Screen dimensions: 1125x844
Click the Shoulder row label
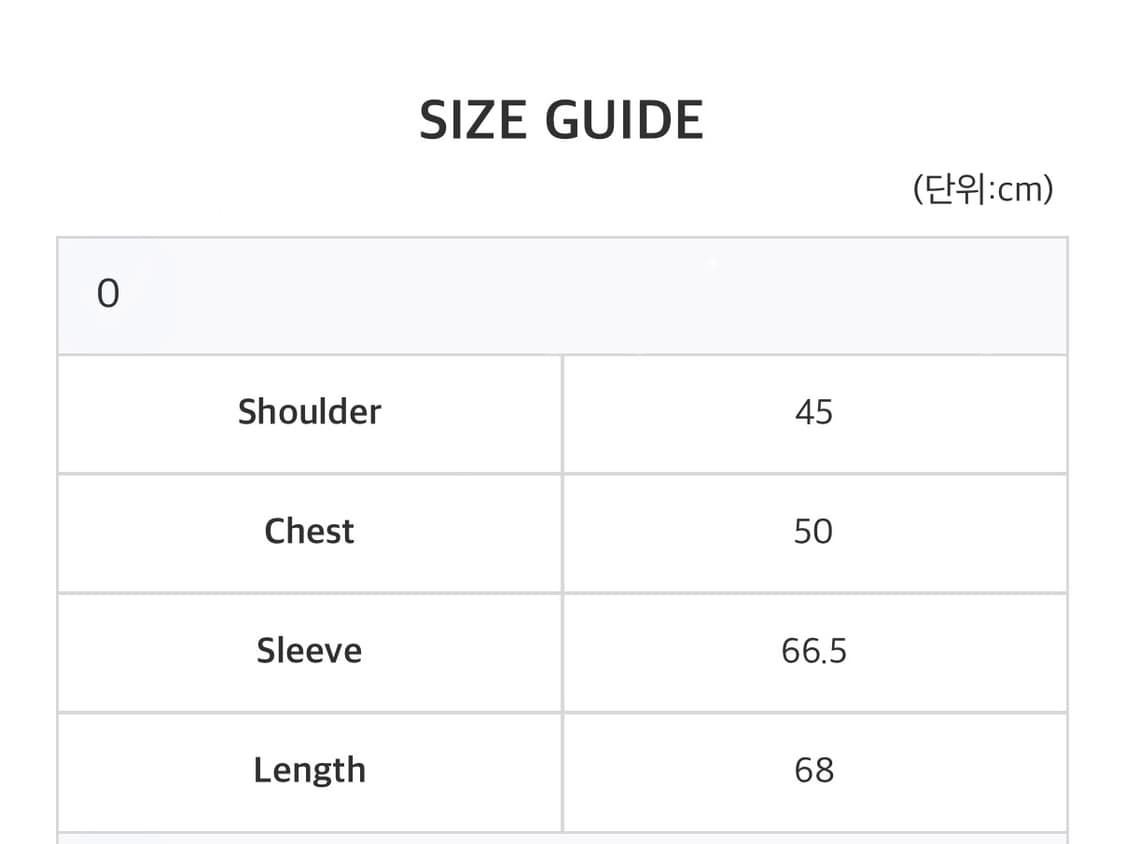pos(309,412)
